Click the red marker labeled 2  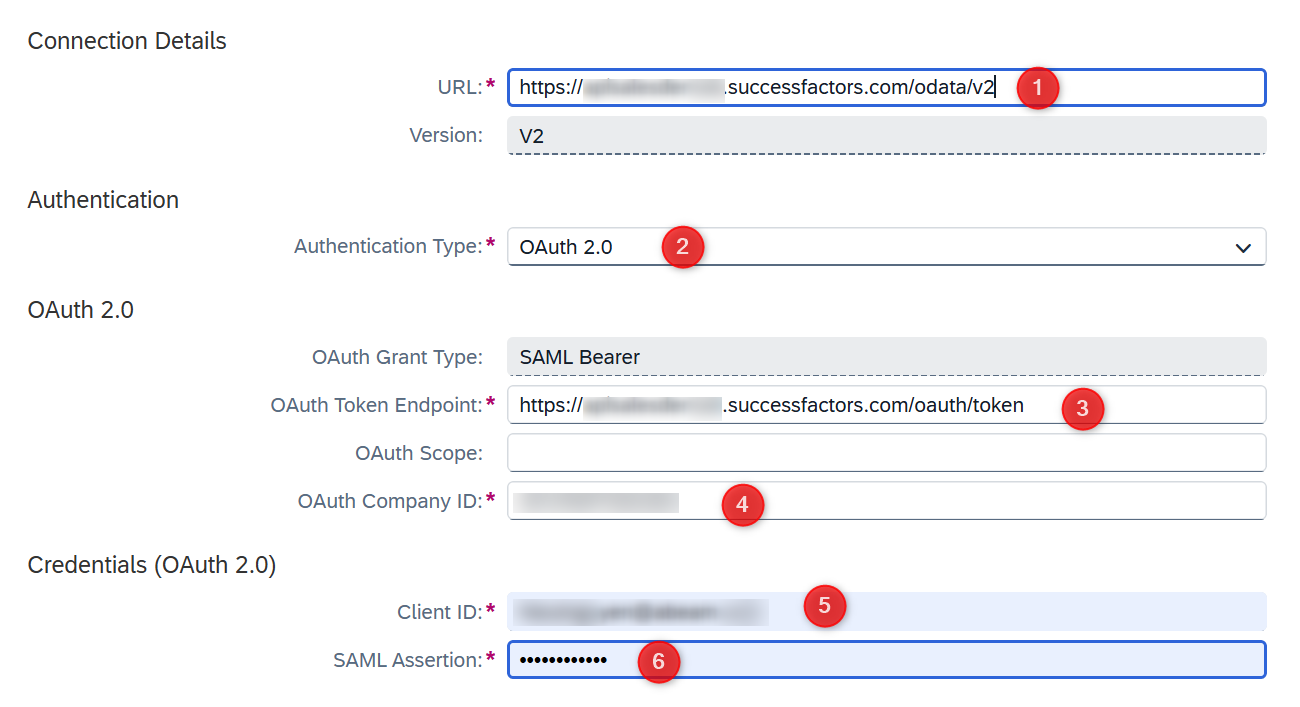(682, 247)
